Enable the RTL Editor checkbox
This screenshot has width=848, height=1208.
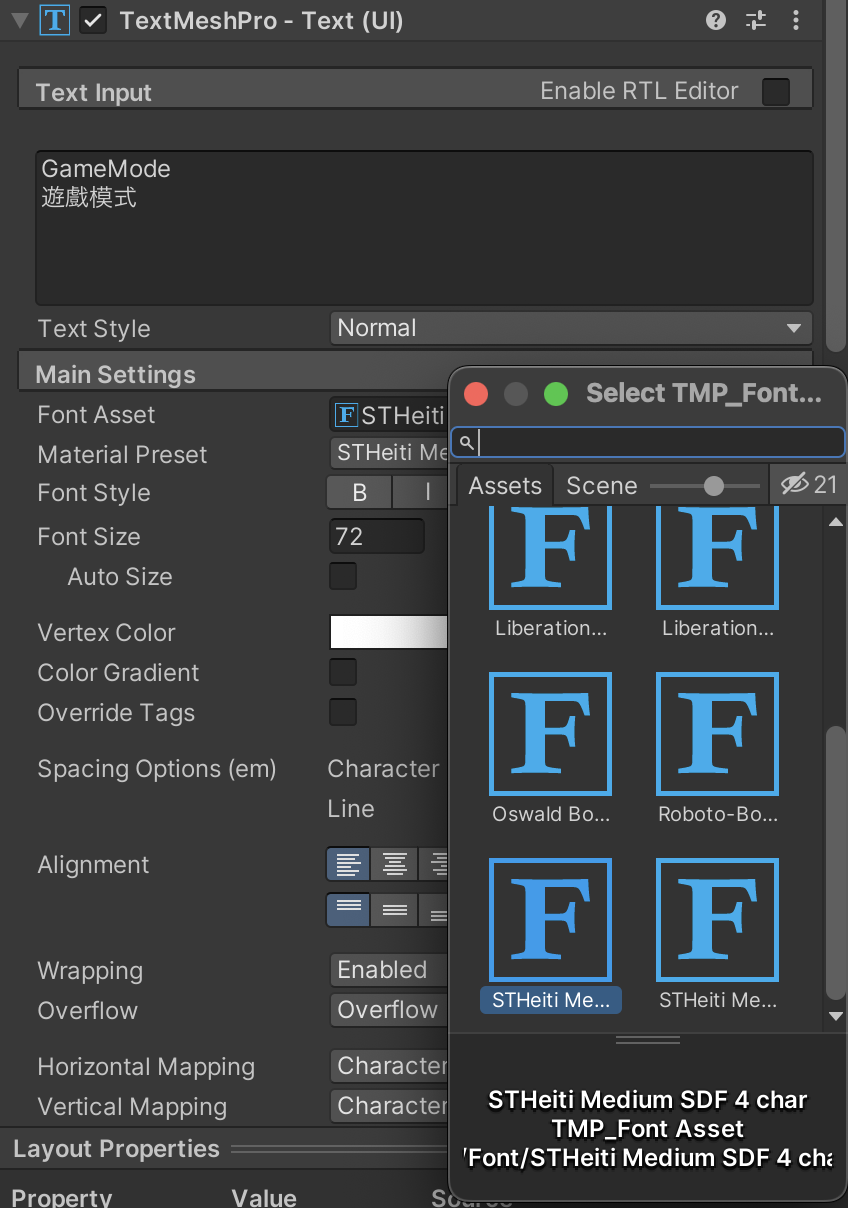coord(776,92)
